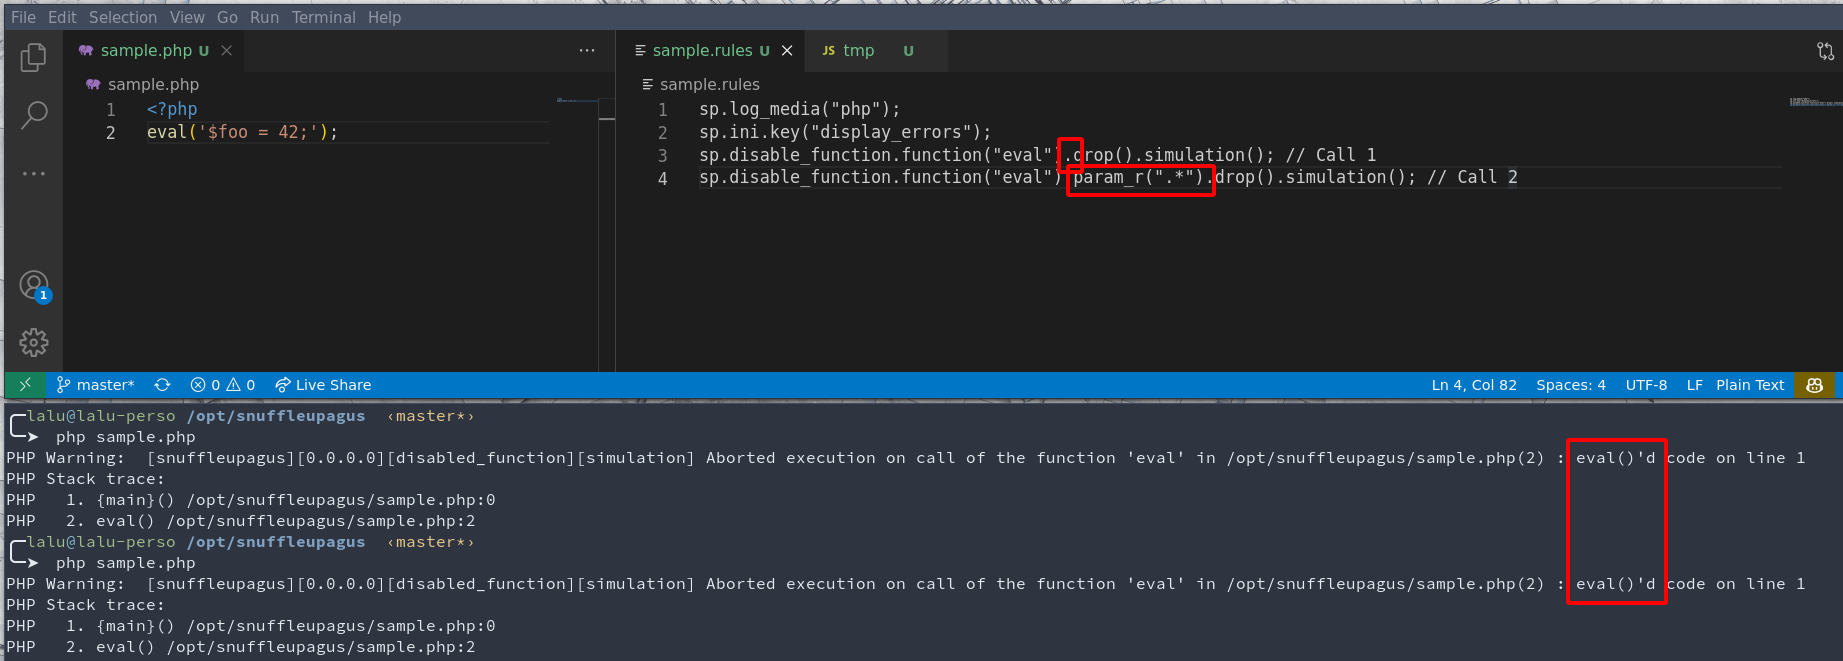
Task: Open the Terminal menu
Action: point(323,17)
